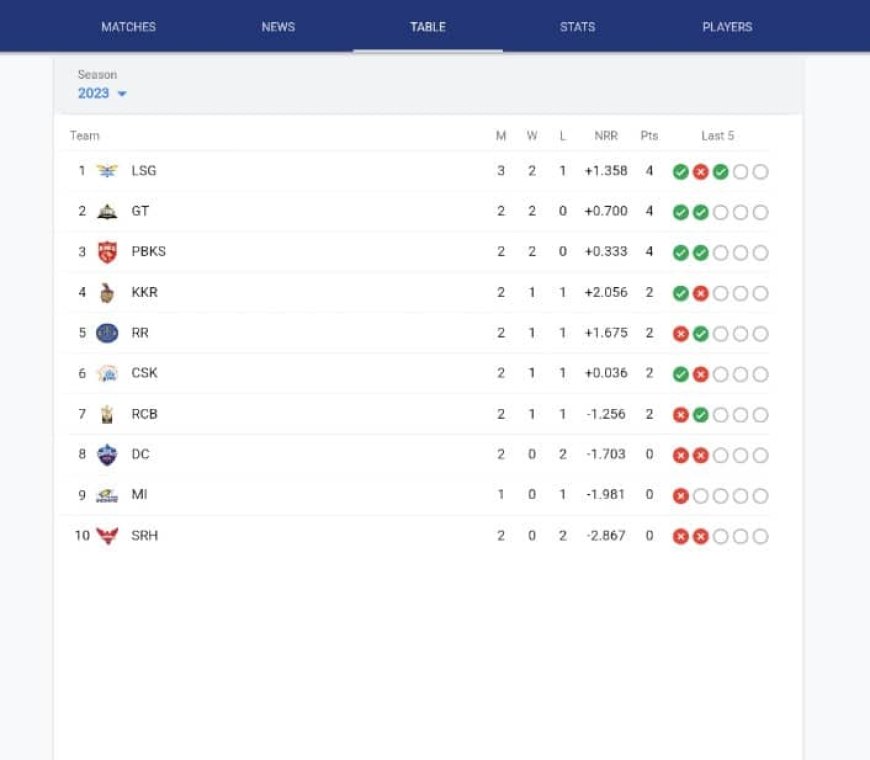
Task: Switch to the Matches tab
Action: [x=128, y=27]
